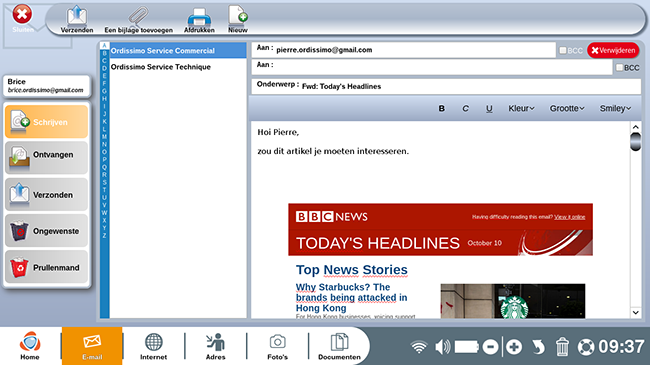Click the Wi-Fi status icon
650x365 pixels.
coord(419,347)
